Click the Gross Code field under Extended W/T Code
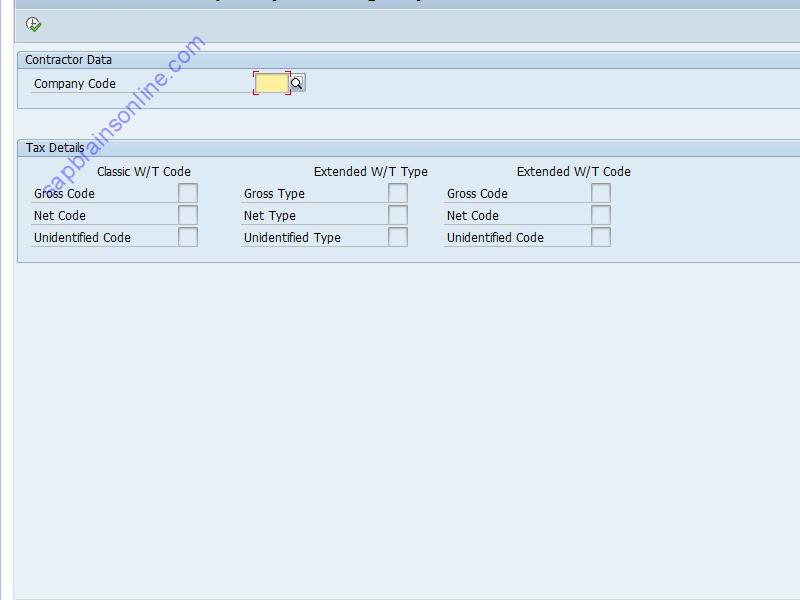 coord(600,193)
